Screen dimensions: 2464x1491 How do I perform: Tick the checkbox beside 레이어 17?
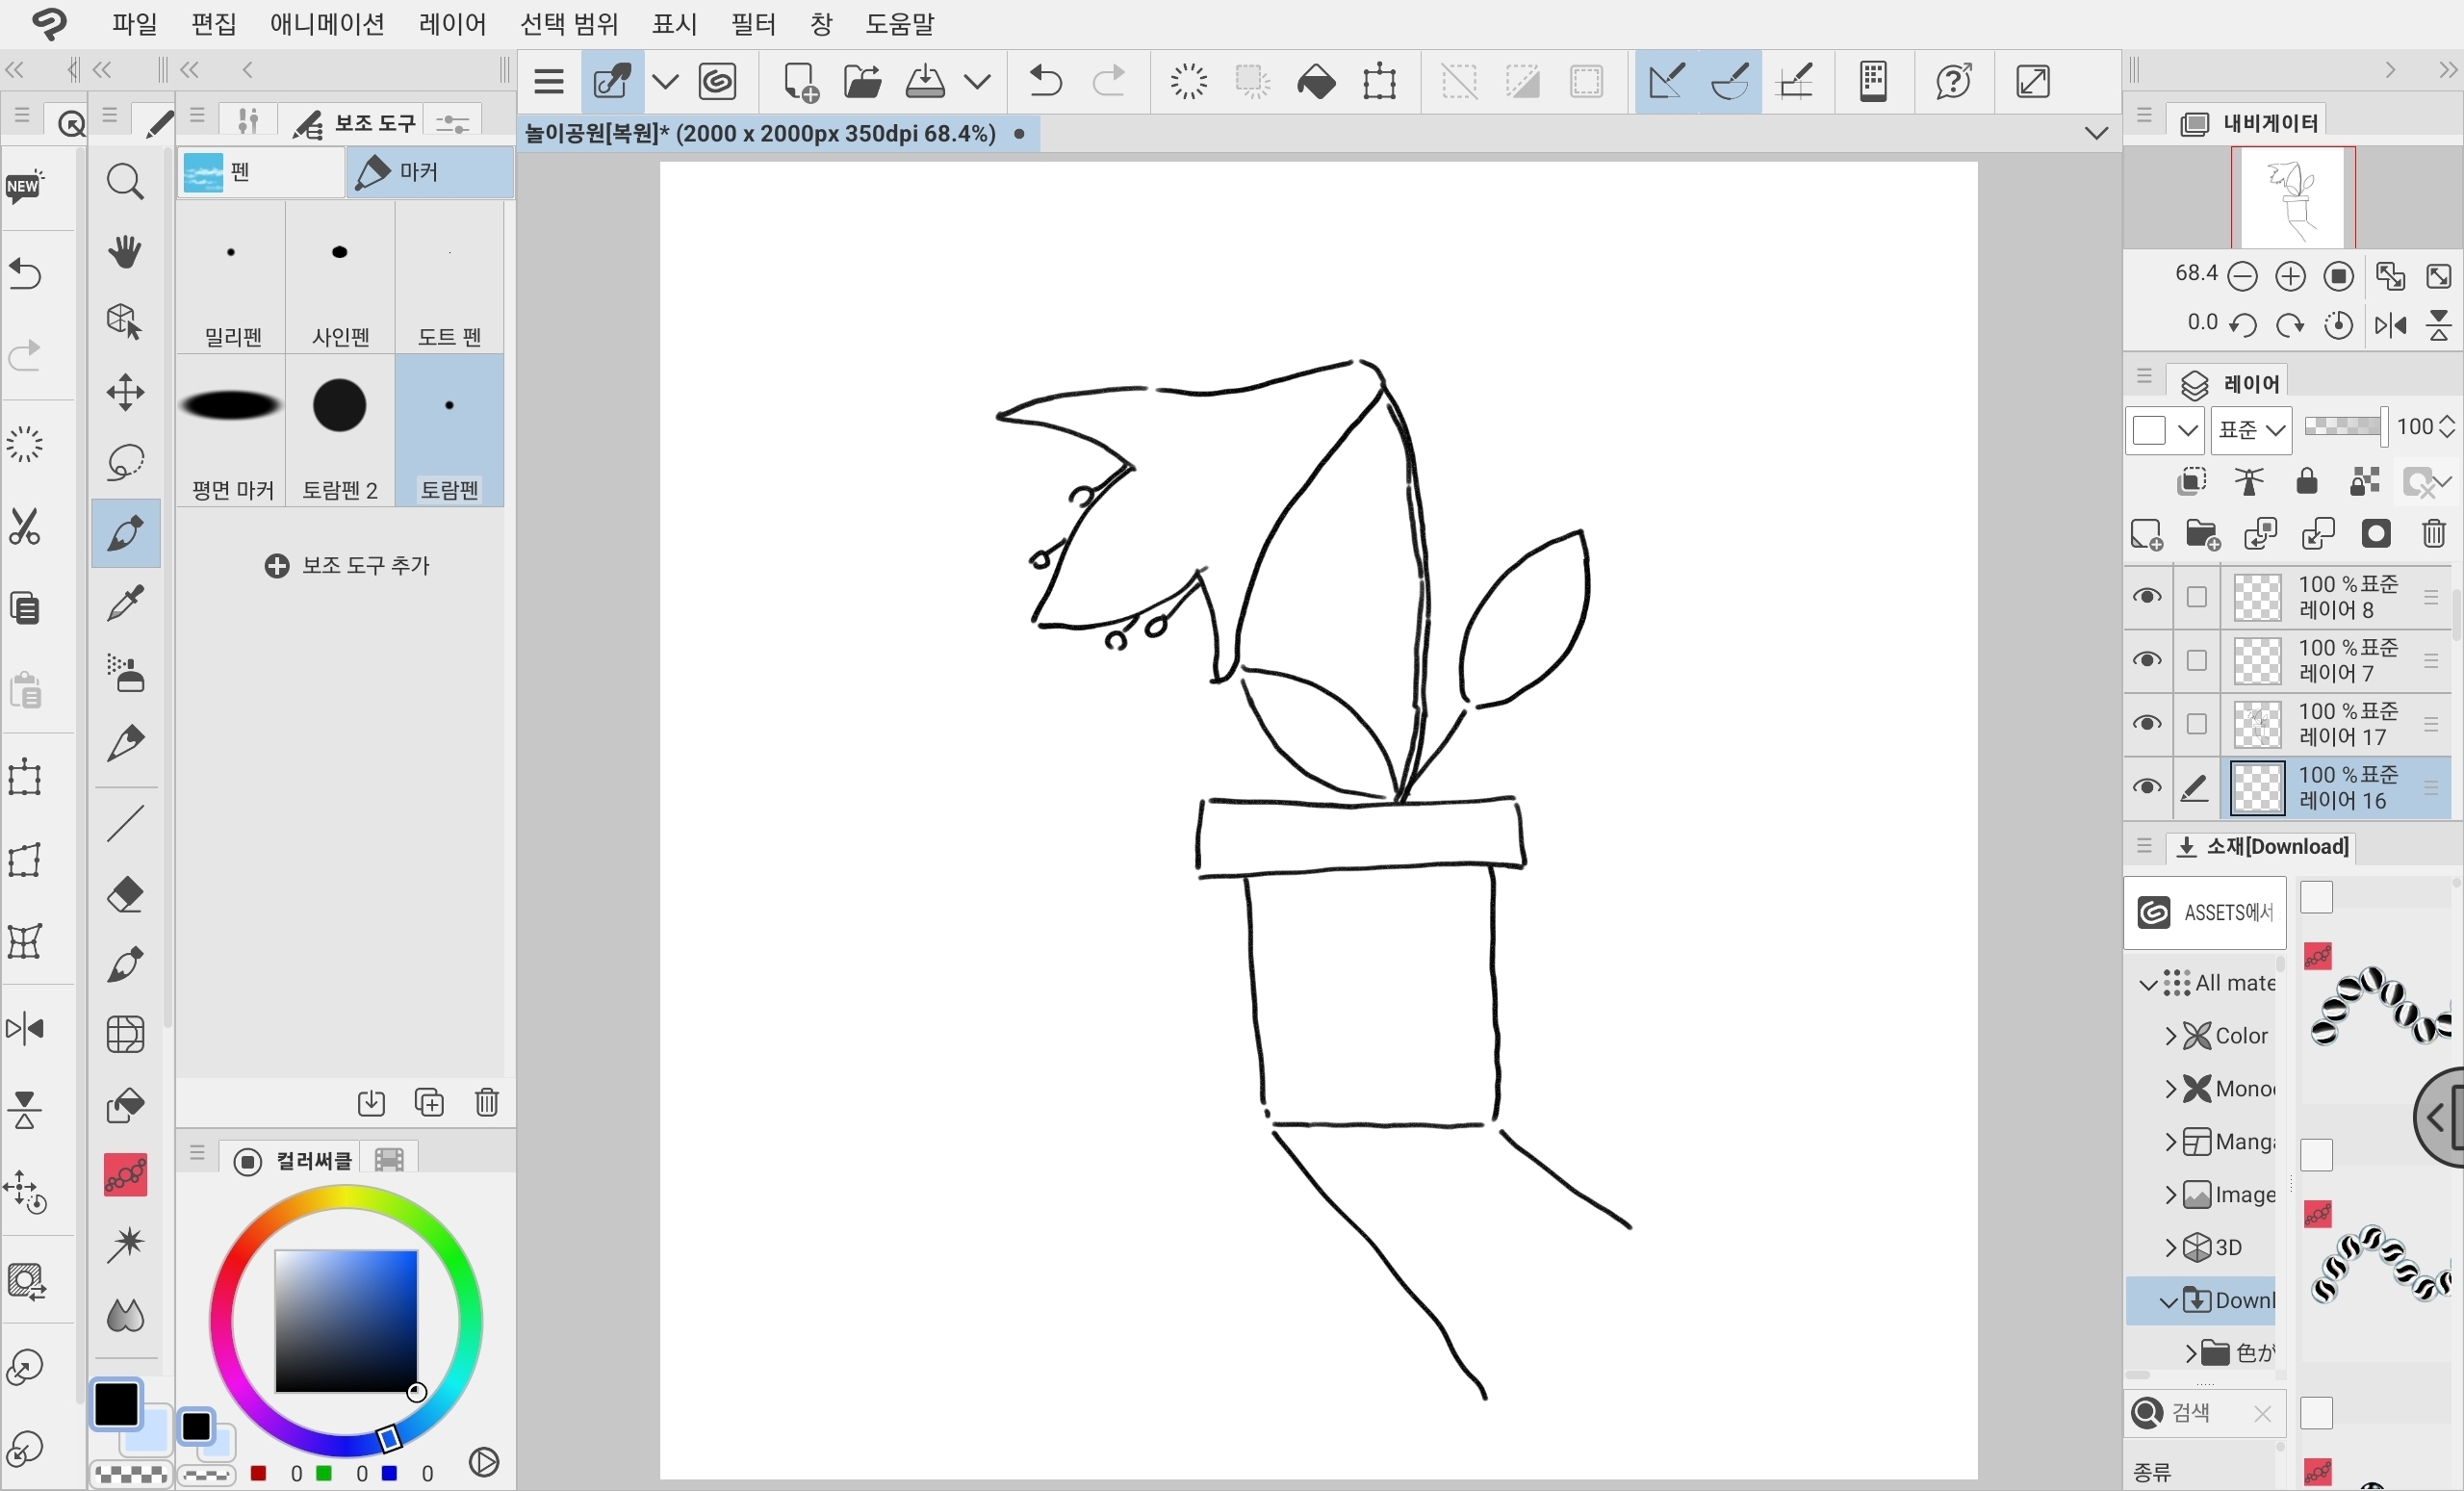(2197, 724)
